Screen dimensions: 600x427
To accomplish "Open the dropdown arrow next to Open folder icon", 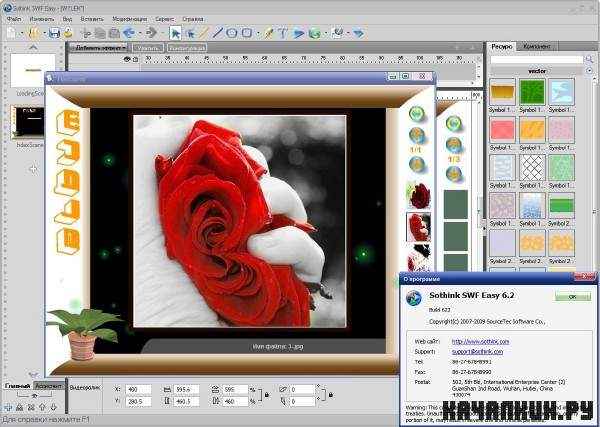I will click(x=44, y=33).
